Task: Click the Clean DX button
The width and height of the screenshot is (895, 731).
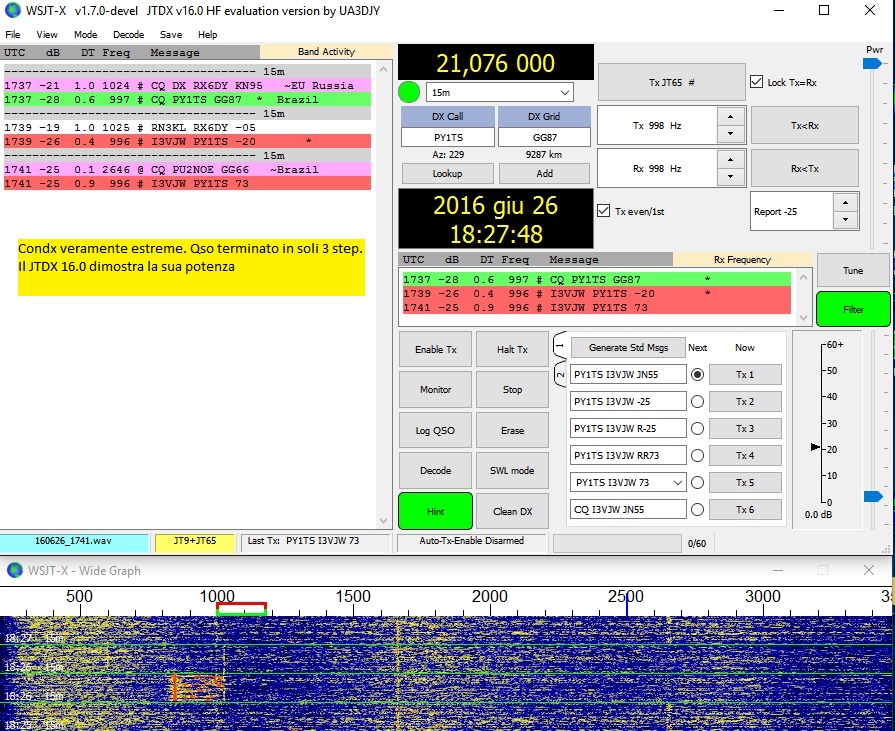Action: (x=512, y=511)
